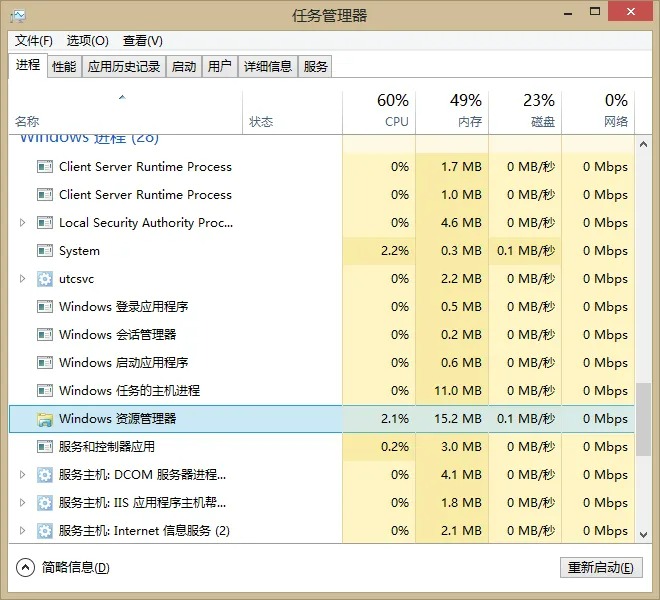Viewport: 660px width, 600px height.
Task: Click the Windows 任务的主机进程 icon
Action: click(45, 391)
